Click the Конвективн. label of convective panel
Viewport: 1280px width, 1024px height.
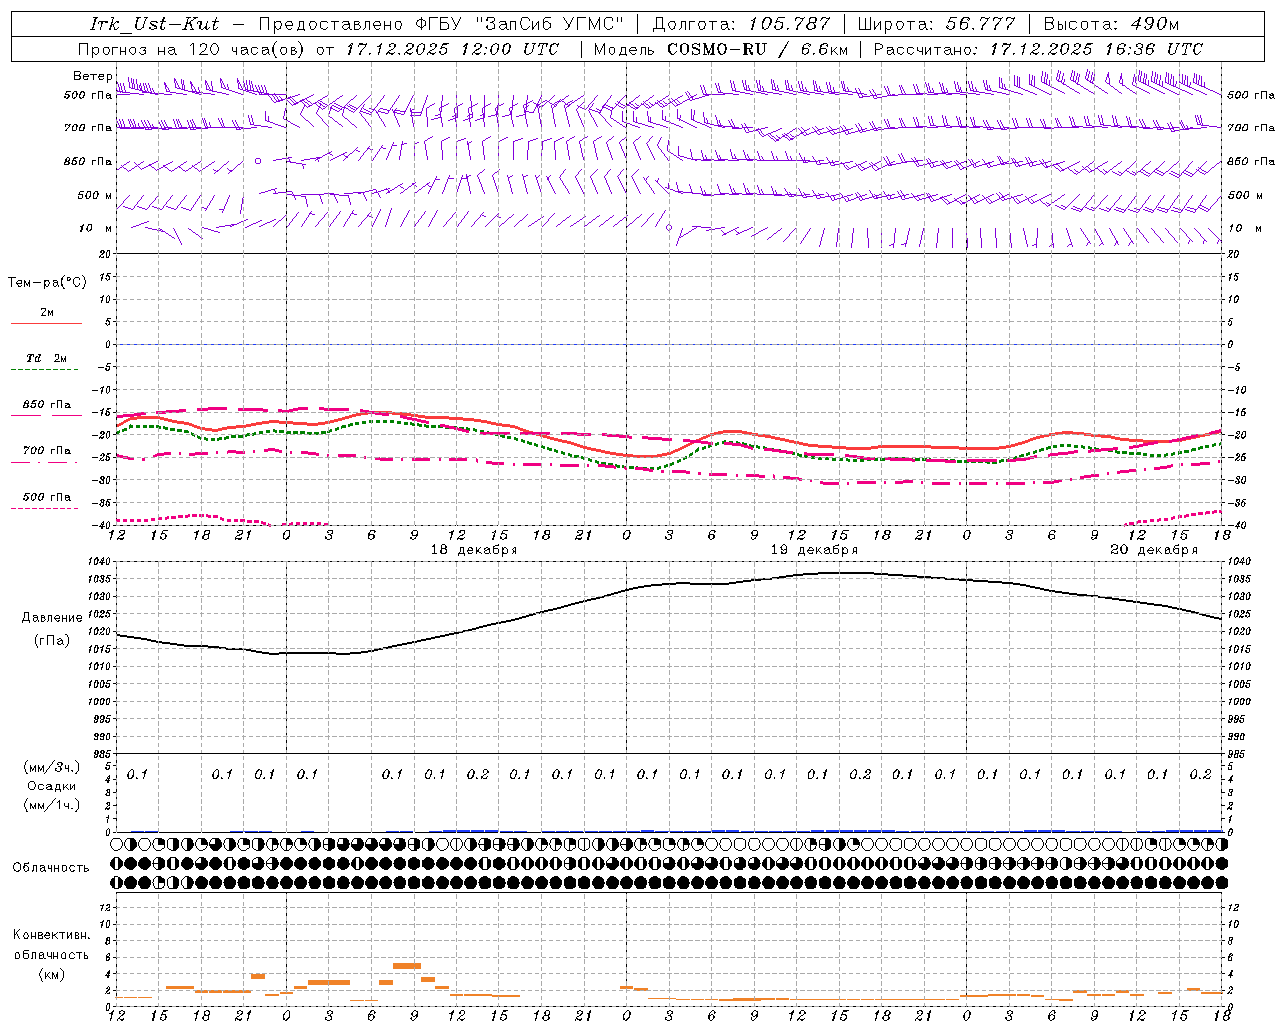[52, 935]
